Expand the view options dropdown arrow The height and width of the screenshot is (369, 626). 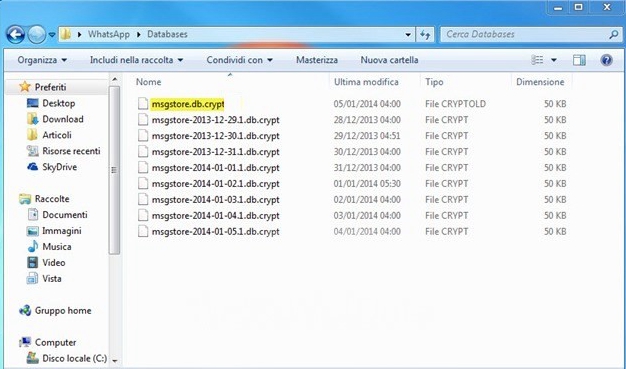point(554,60)
